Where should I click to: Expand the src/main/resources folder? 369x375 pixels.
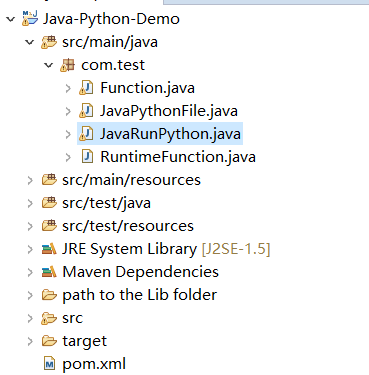[x=30, y=180]
